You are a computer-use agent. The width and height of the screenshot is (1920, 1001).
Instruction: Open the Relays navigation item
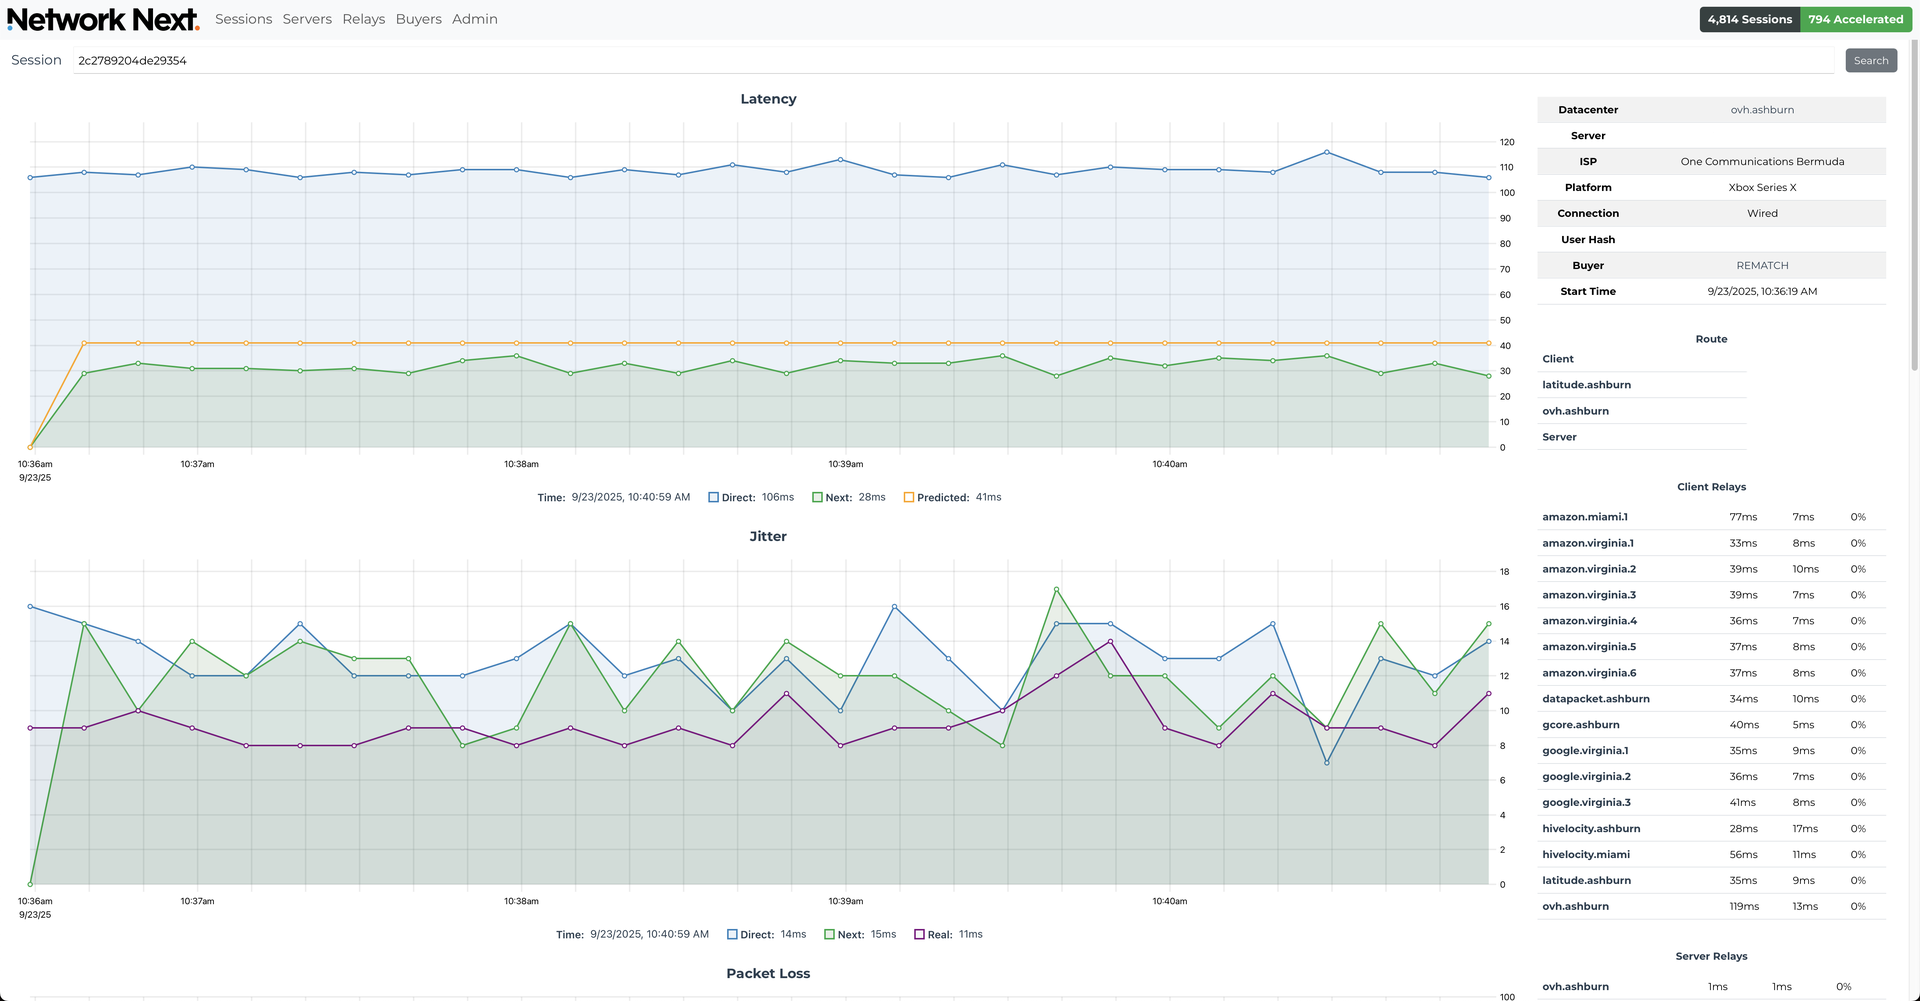point(363,20)
